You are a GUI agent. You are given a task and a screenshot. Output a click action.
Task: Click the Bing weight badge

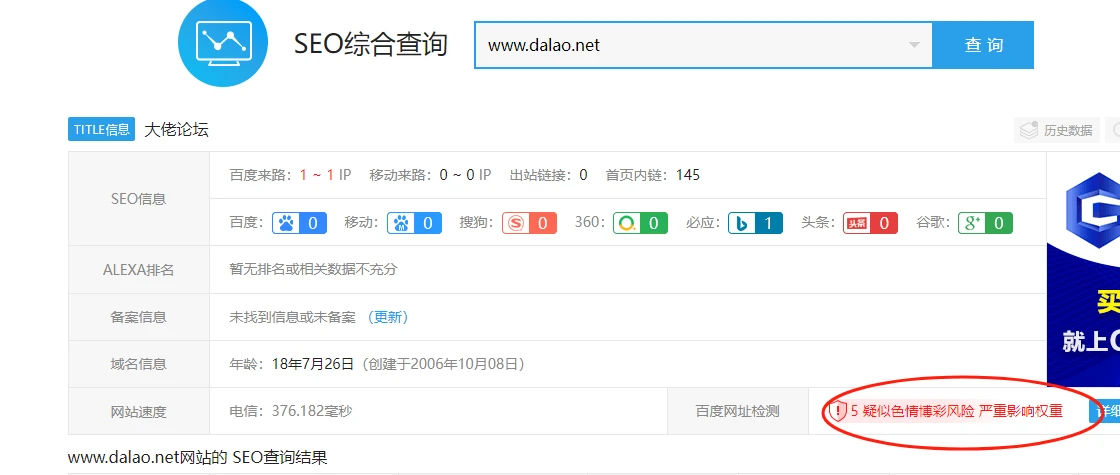click(755, 223)
